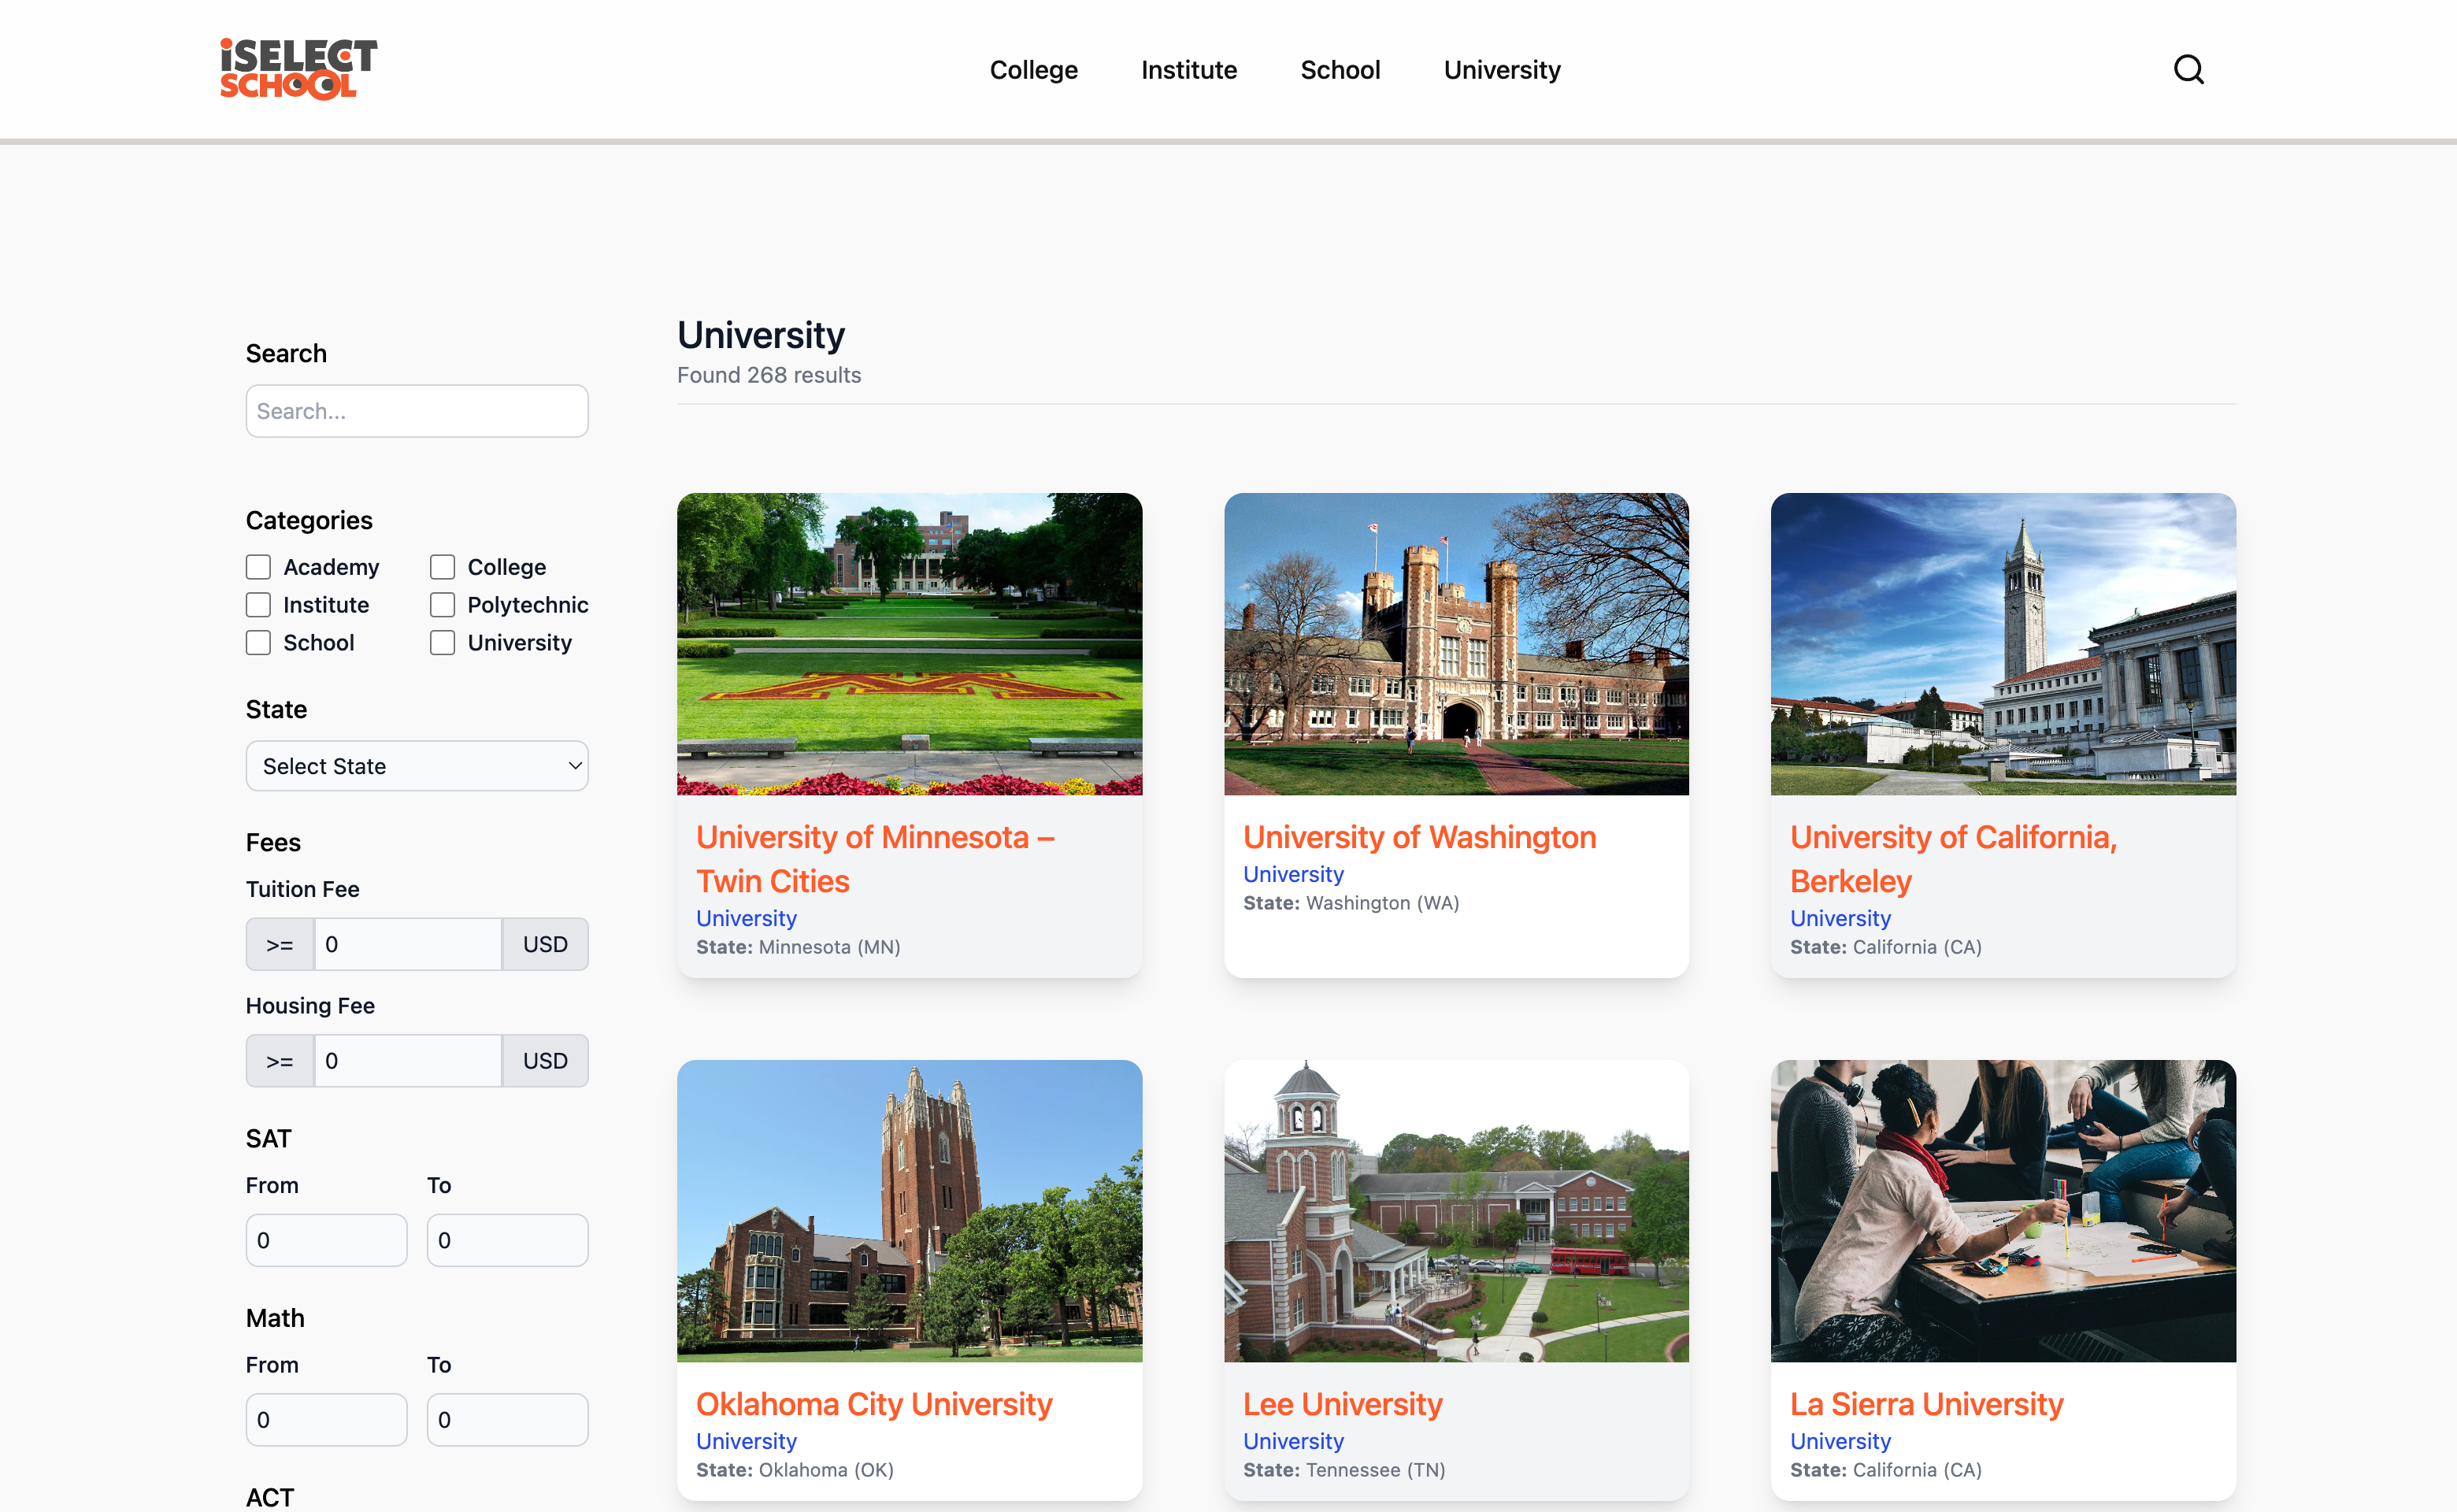Click University category under La Sierra University
Image resolution: width=2457 pixels, height=1512 pixels.
coord(1840,1441)
